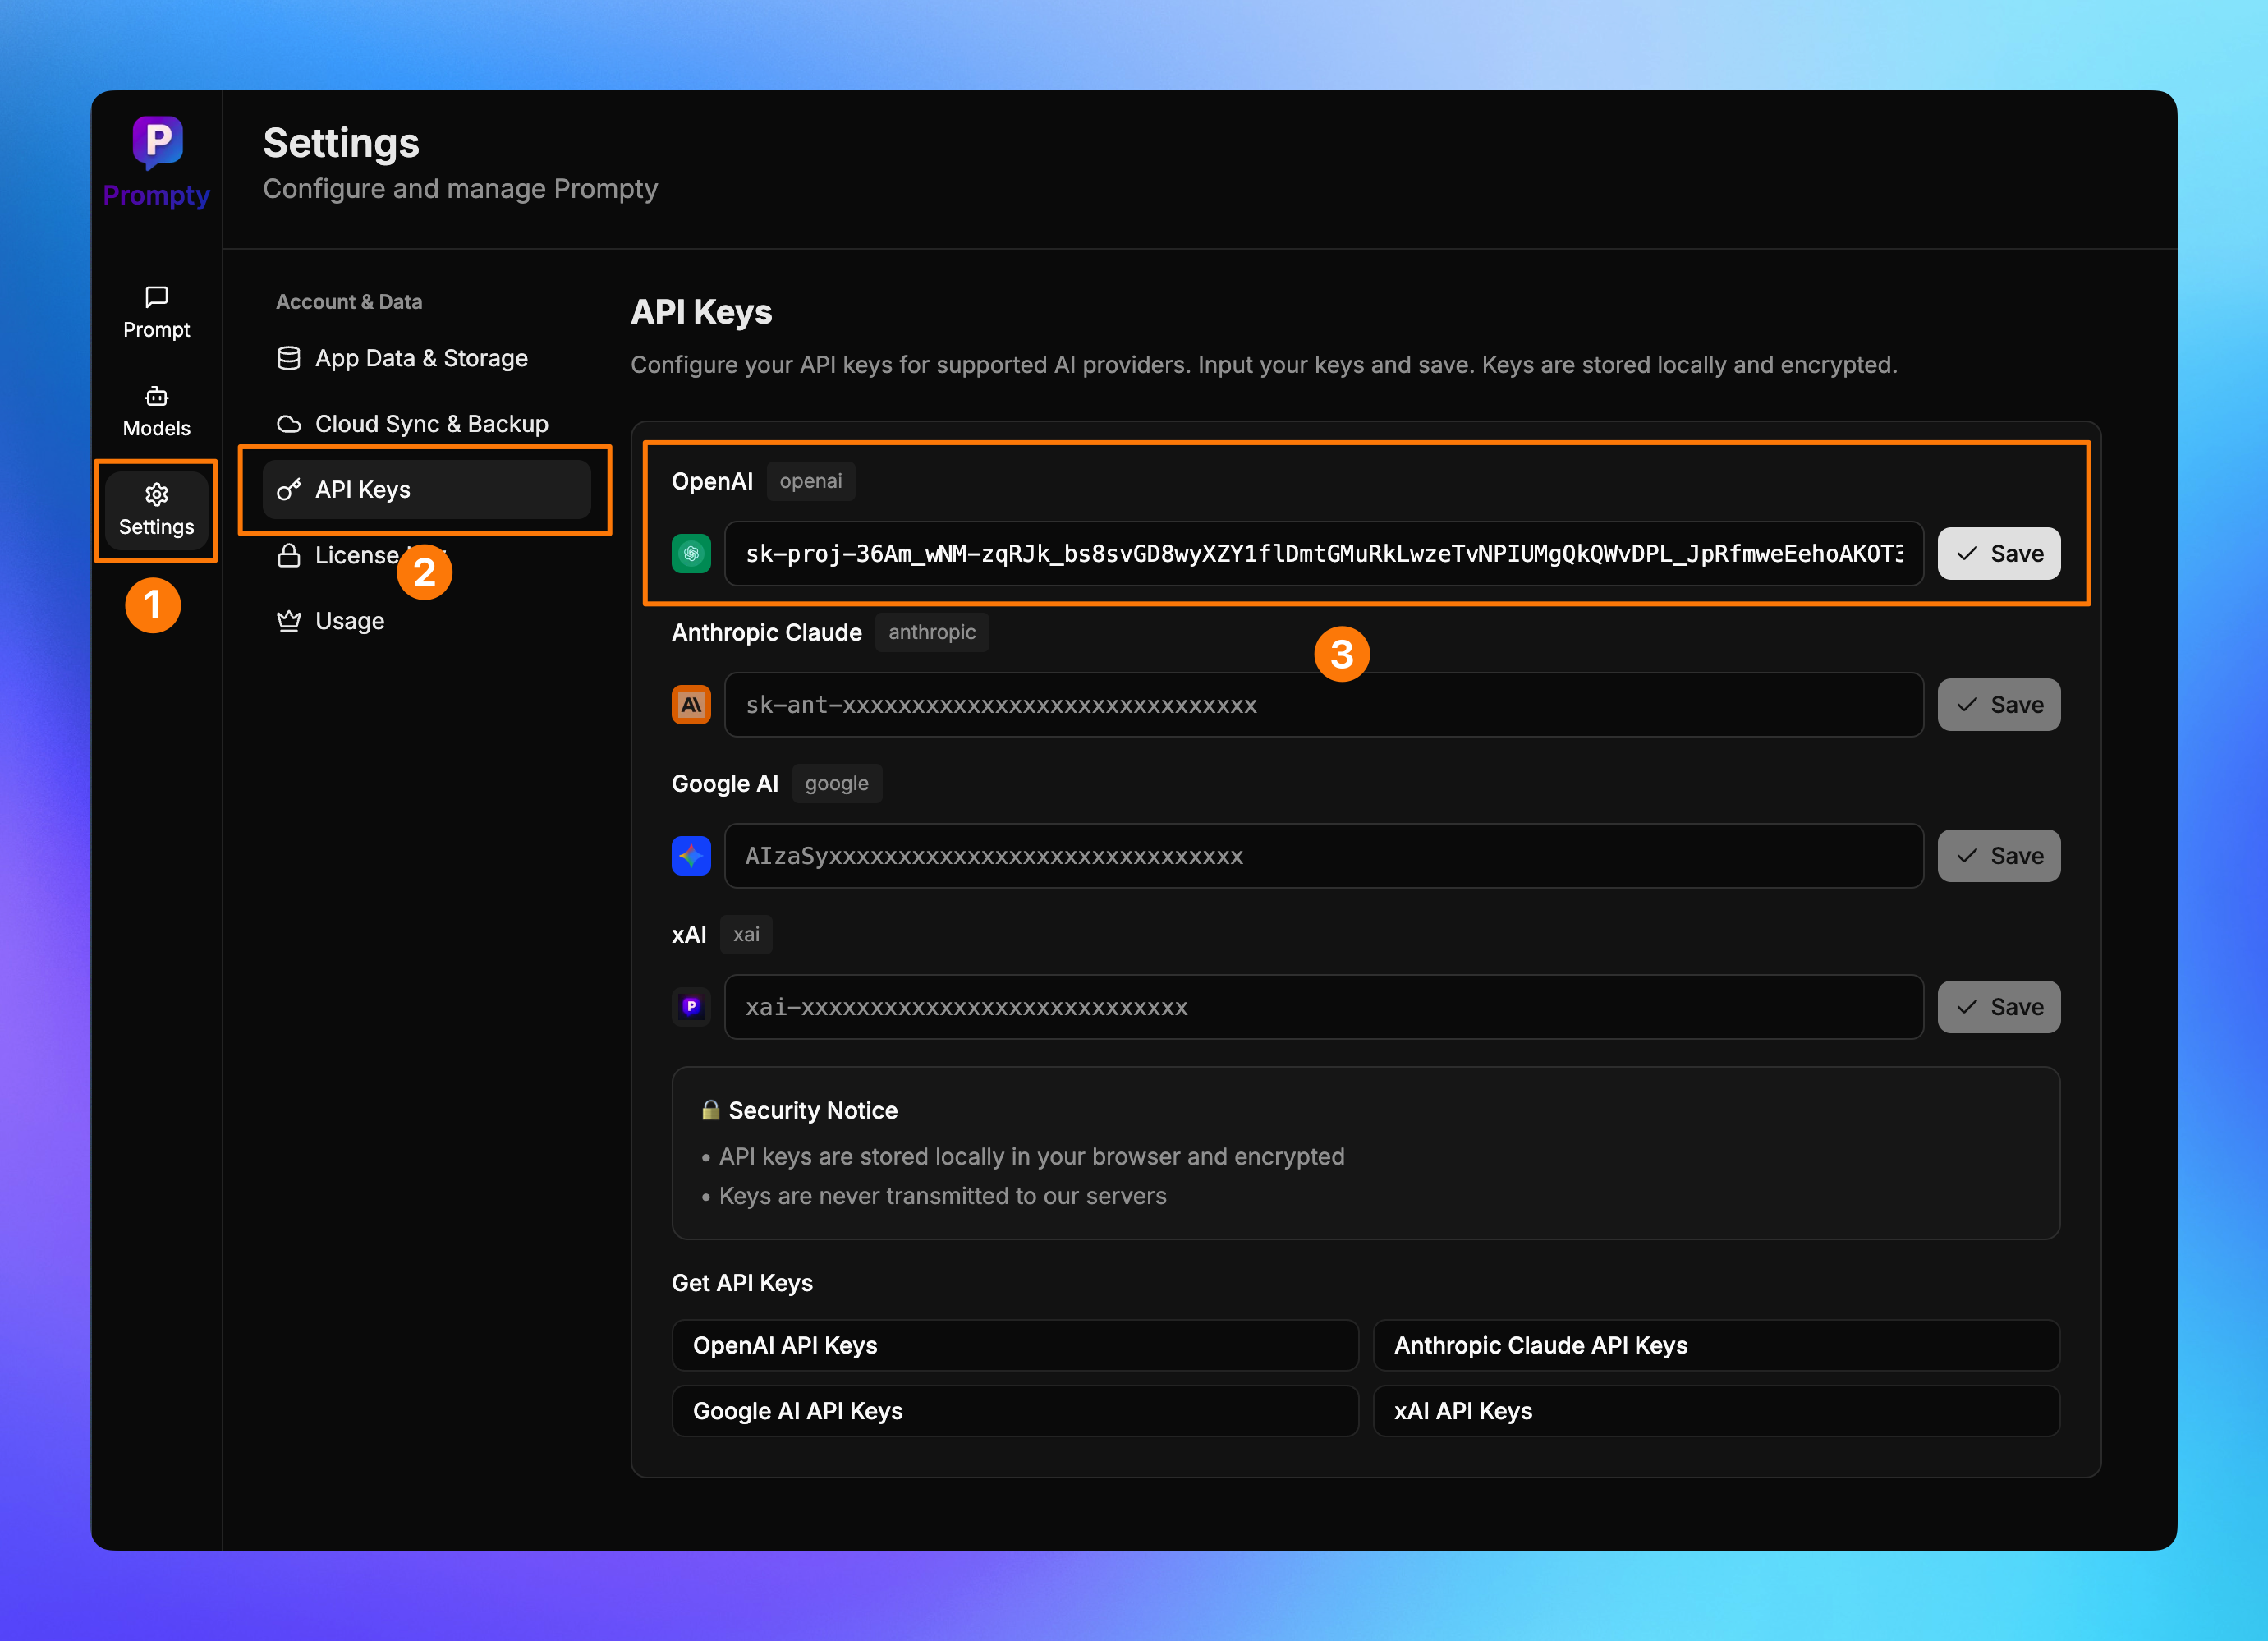Click the xAI provider logo icon
The height and width of the screenshot is (1641, 2268).
tap(691, 1007)
